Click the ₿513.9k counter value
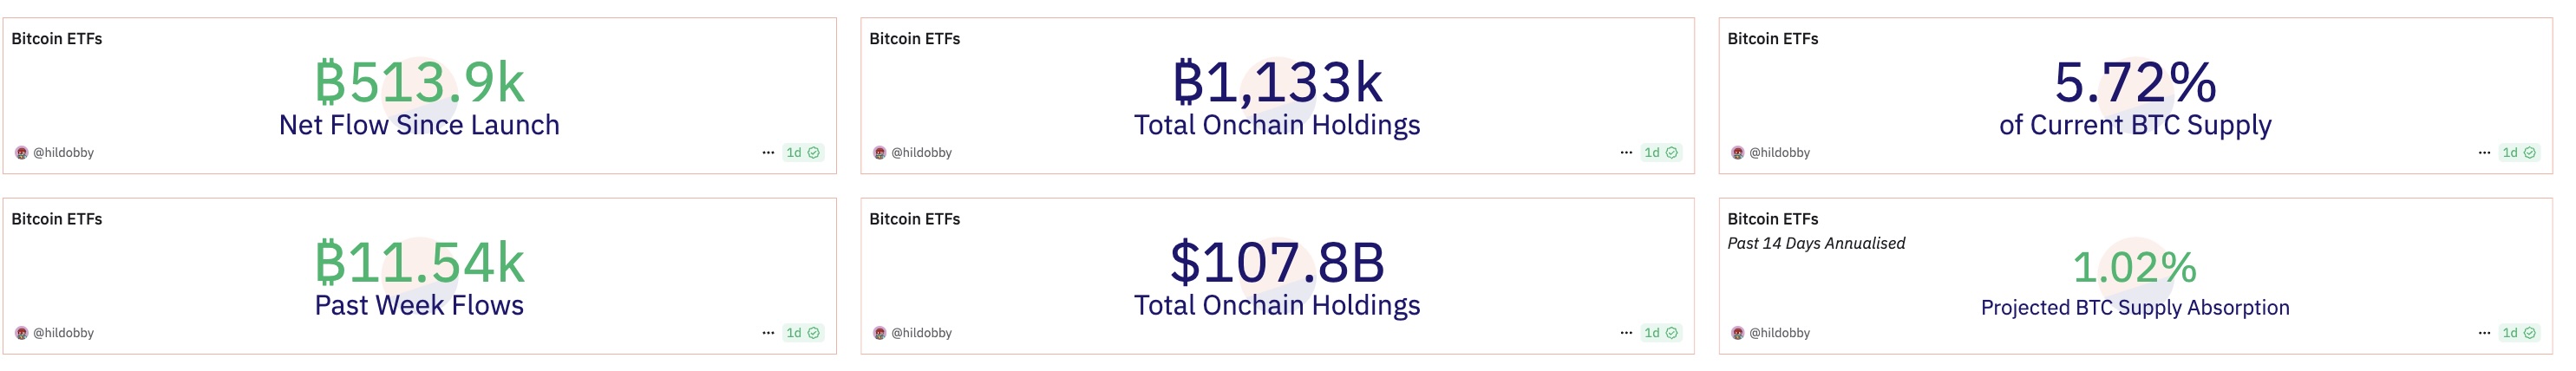Screen dimensions: 2576x371 pos(419,82)
